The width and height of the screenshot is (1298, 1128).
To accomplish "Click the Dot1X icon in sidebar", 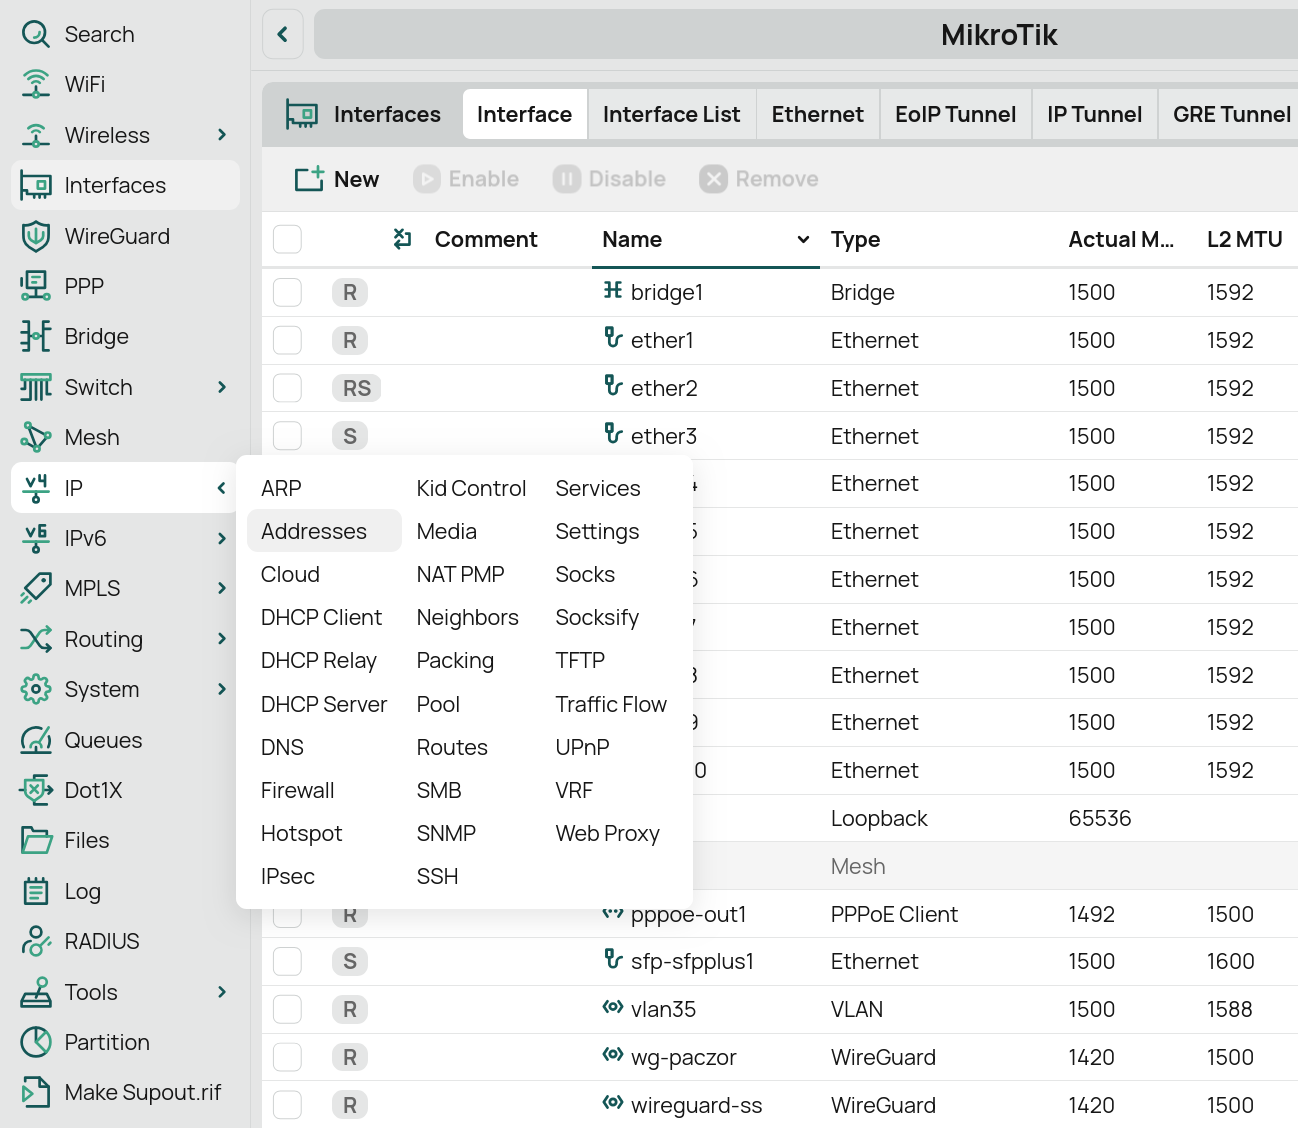I will tap(36, 790).
